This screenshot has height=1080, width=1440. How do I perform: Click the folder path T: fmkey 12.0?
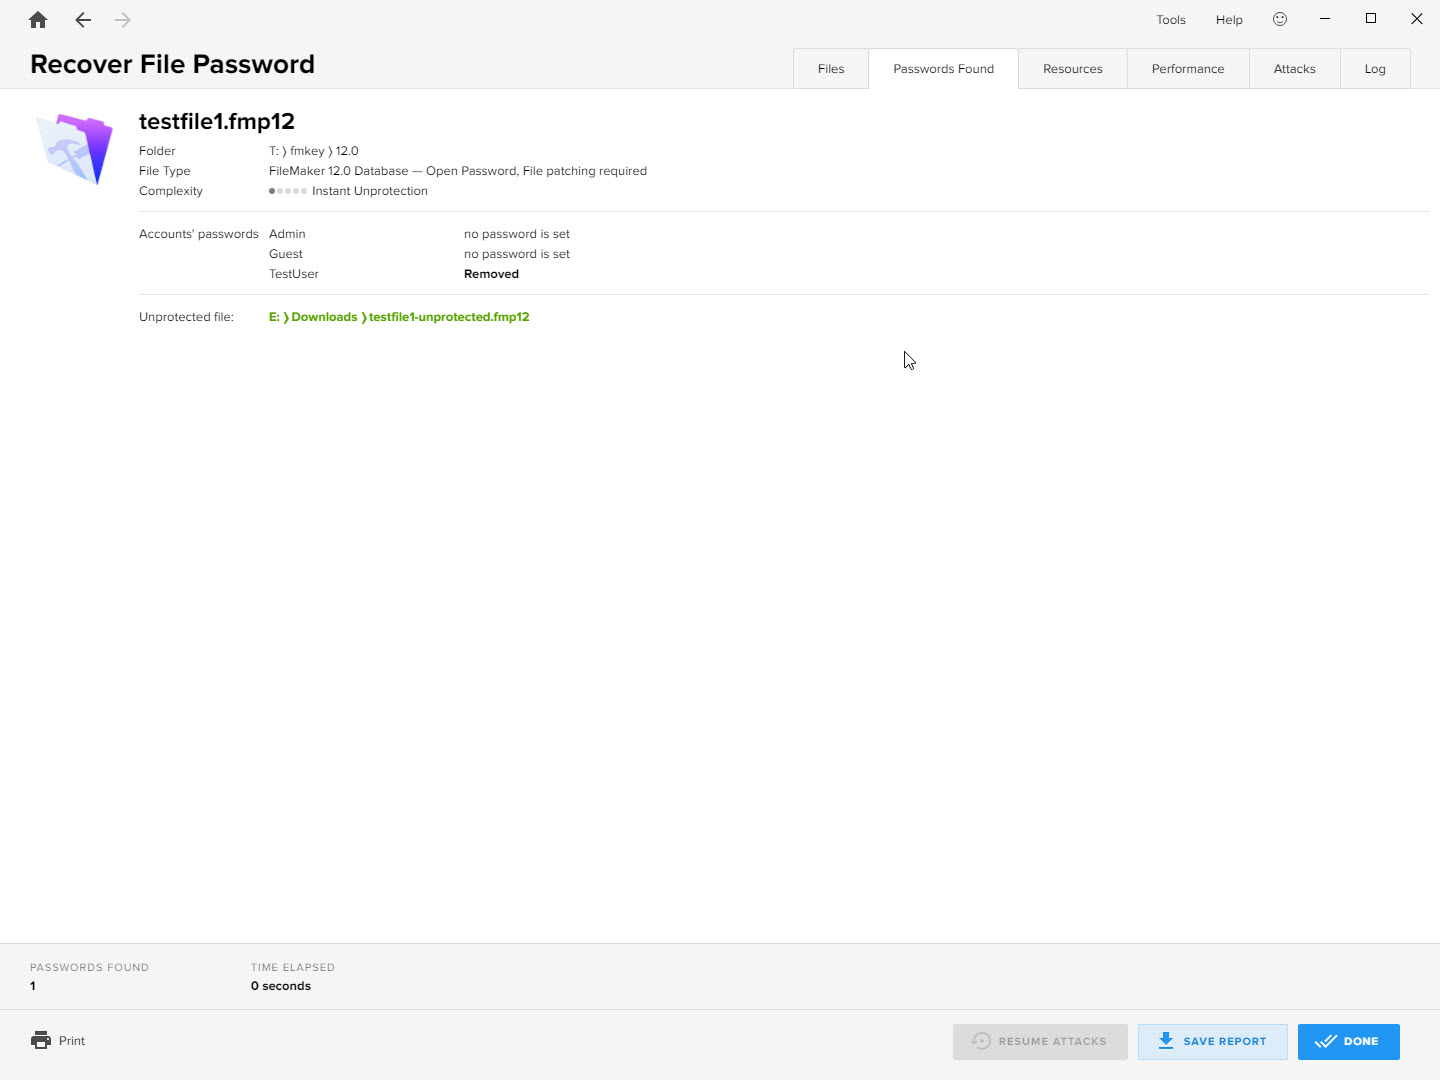pyautogui.click(x=314, y=151)
